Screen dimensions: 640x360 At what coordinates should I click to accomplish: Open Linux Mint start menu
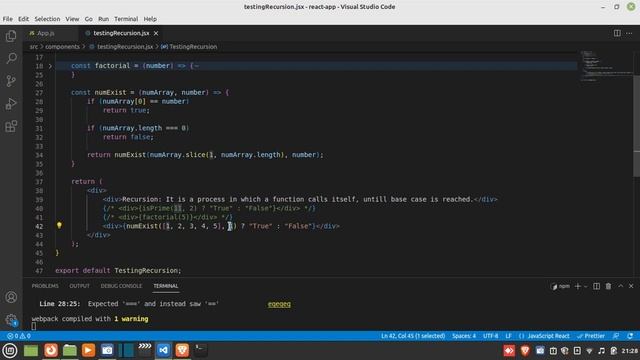coord(10,350)
